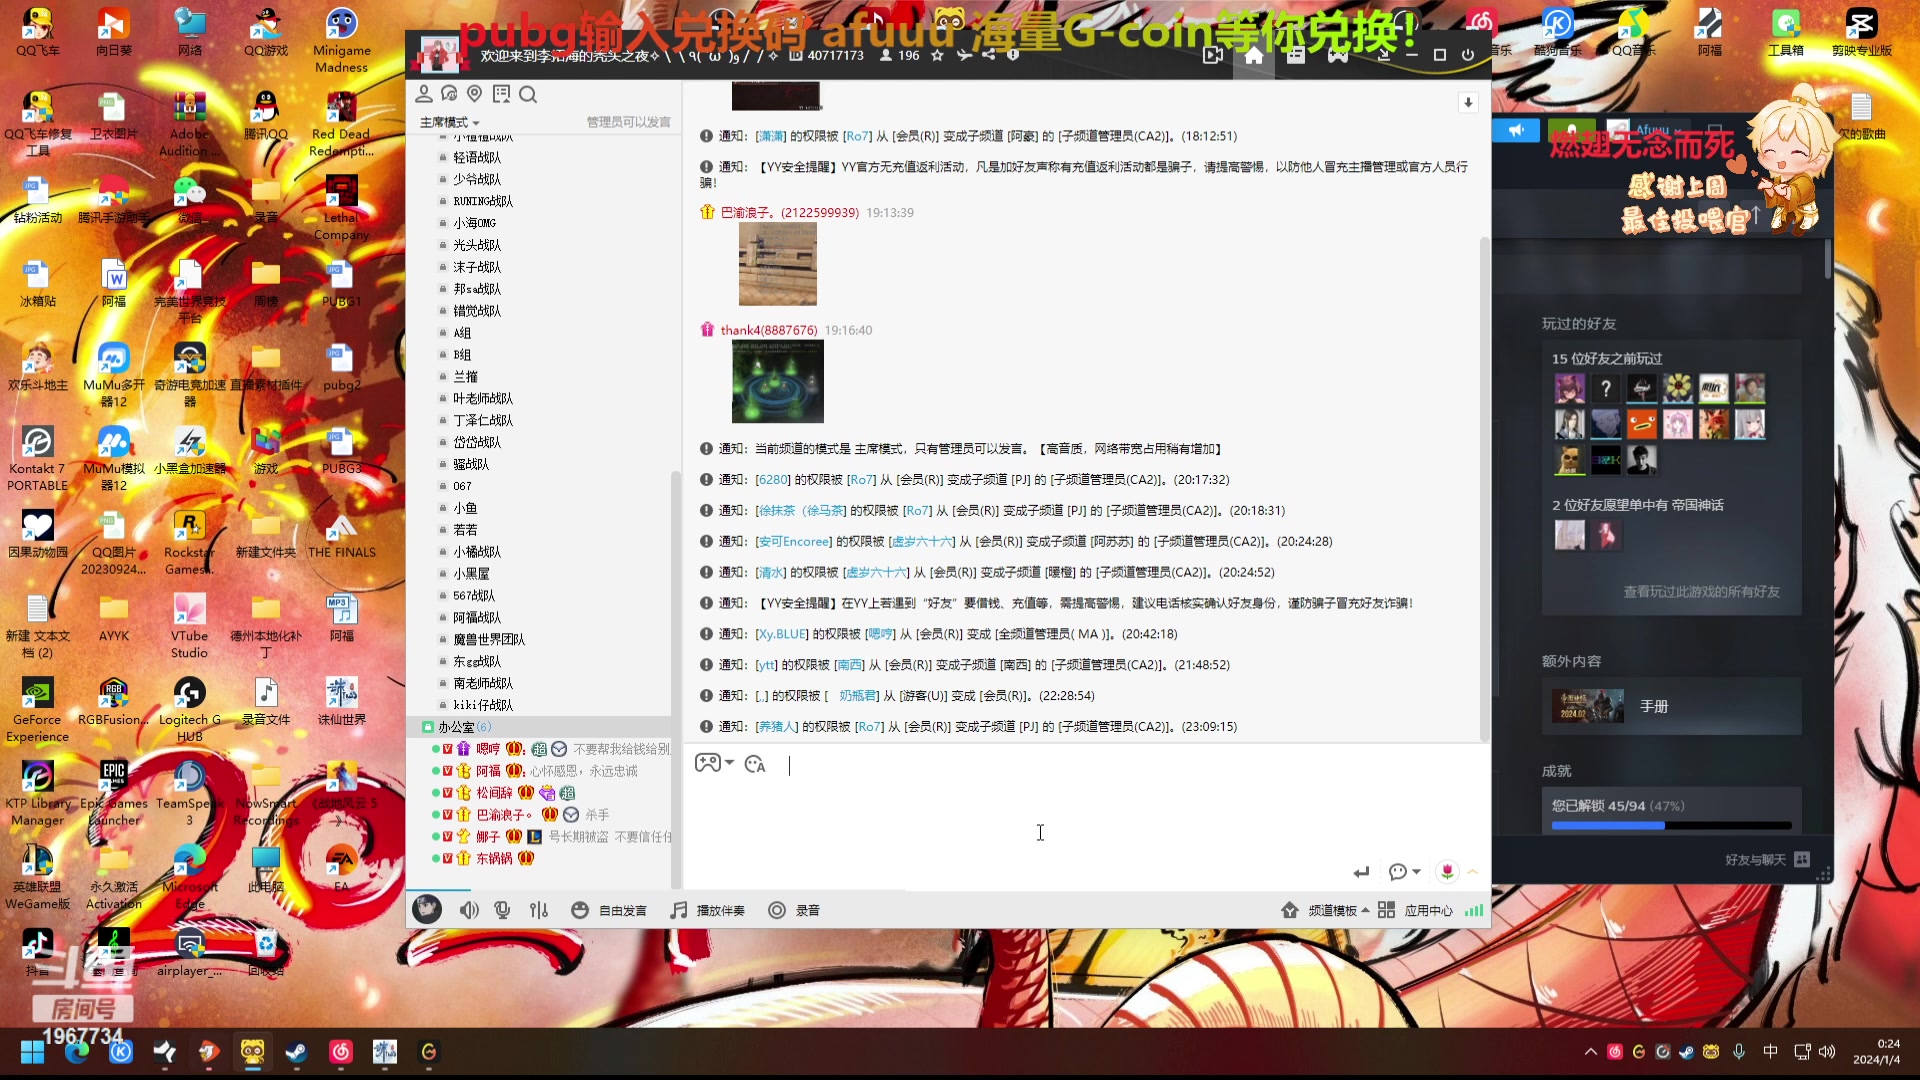Toggle 录音 recording

pyautogui.click(x=794, y=910)
